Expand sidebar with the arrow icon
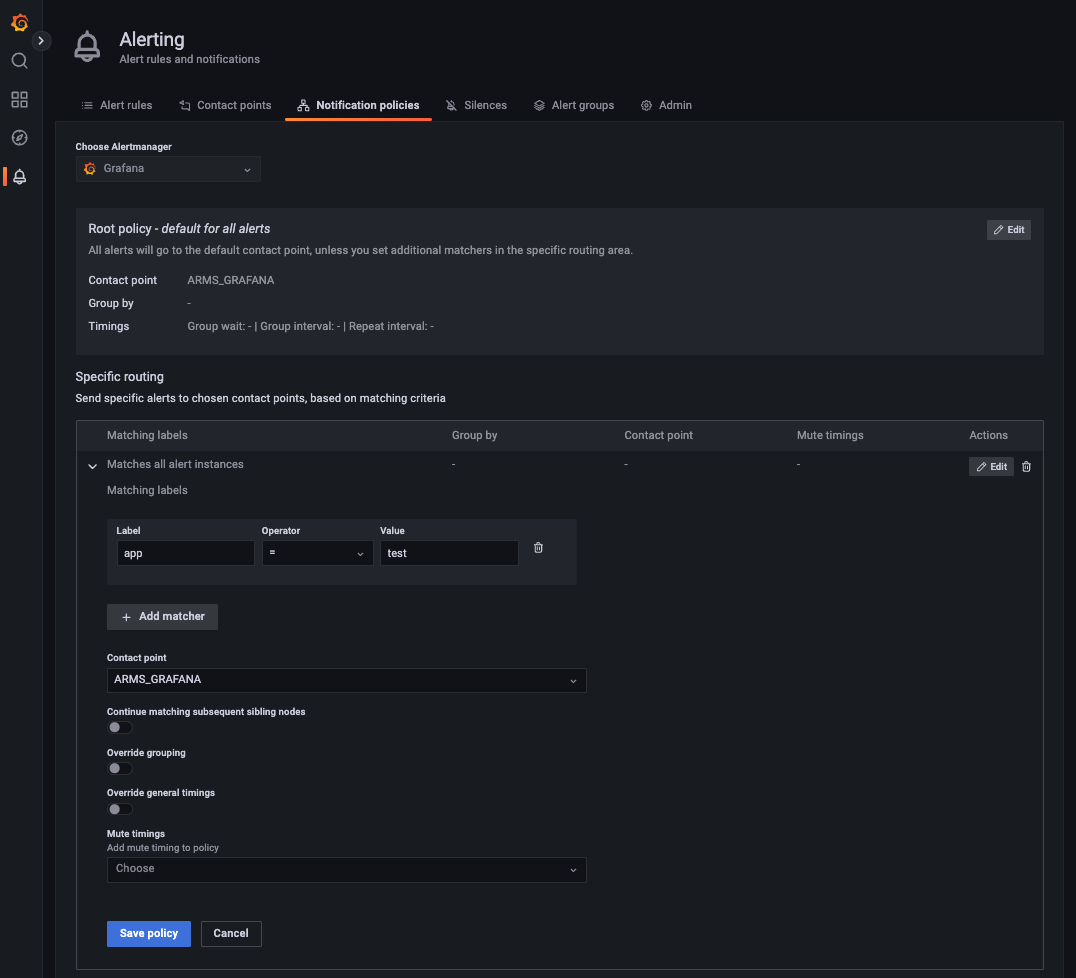 (41, 40)
